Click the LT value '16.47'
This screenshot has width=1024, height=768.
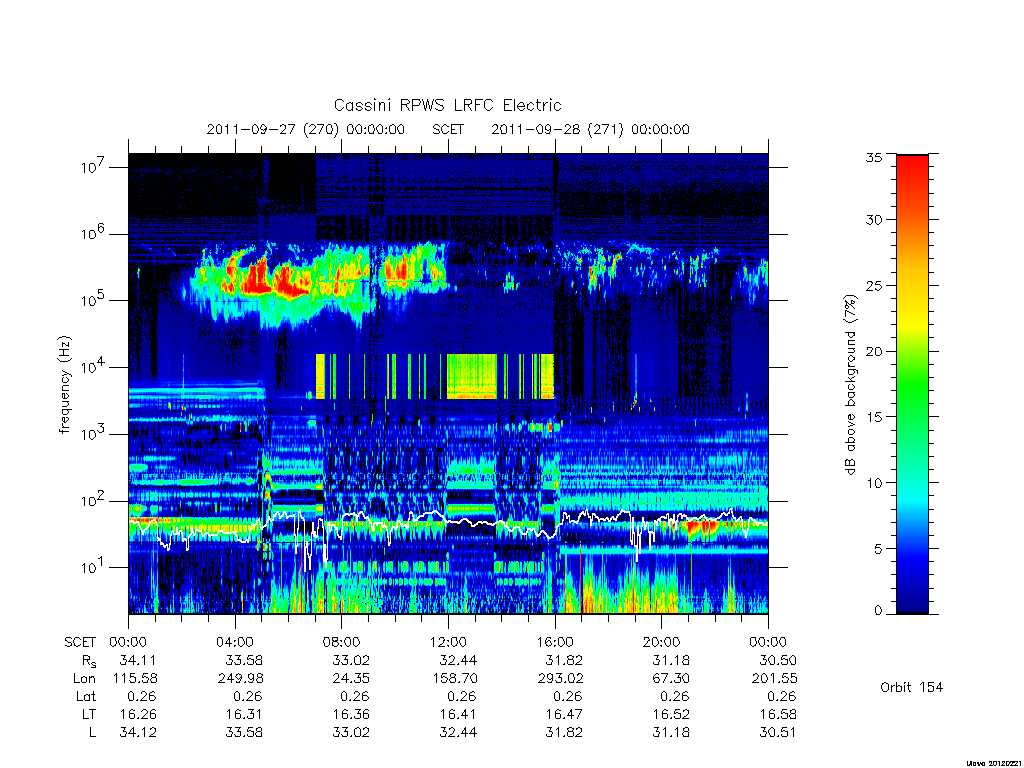click(x=565, y=714)
